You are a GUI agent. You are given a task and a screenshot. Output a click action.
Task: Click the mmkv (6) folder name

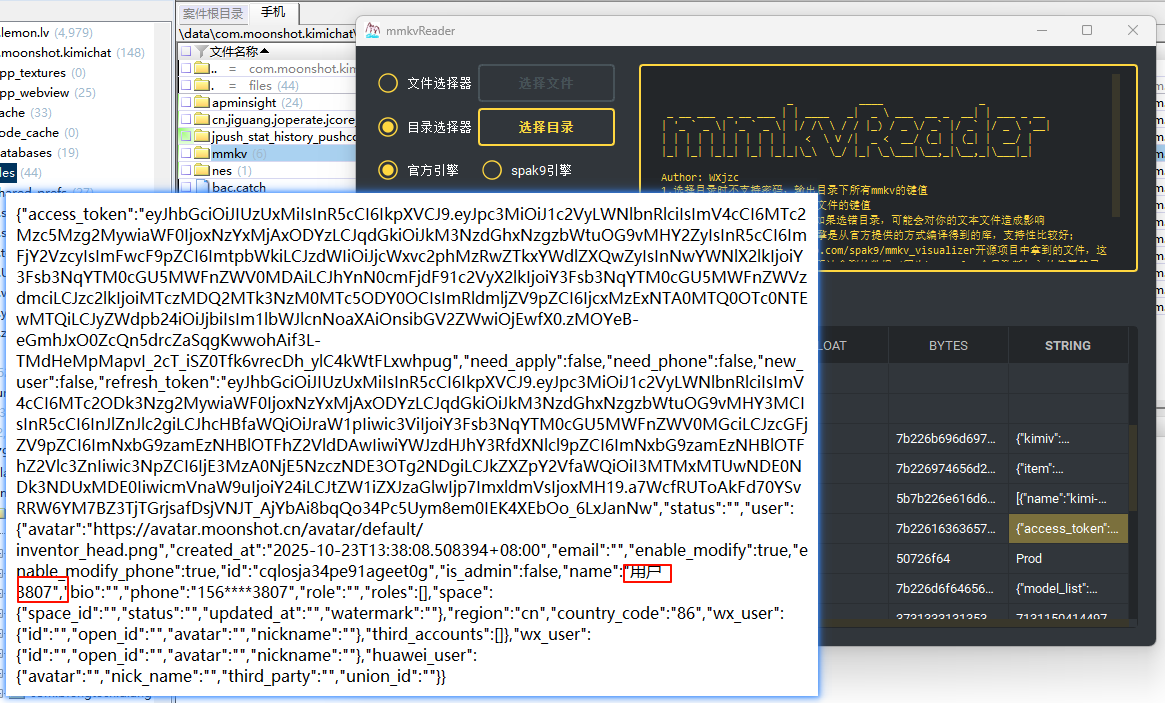238,153
